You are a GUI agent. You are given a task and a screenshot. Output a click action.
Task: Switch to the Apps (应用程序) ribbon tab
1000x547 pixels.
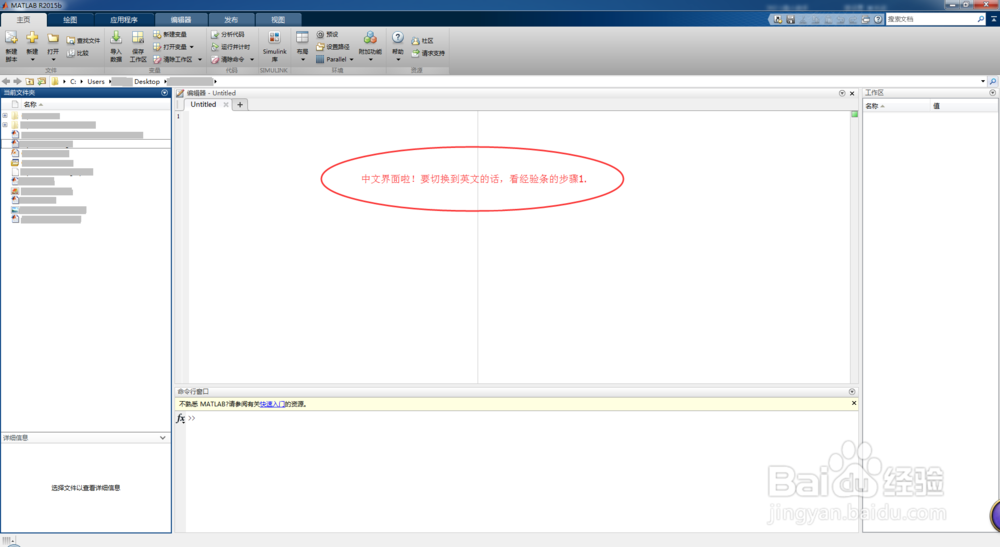124,20
